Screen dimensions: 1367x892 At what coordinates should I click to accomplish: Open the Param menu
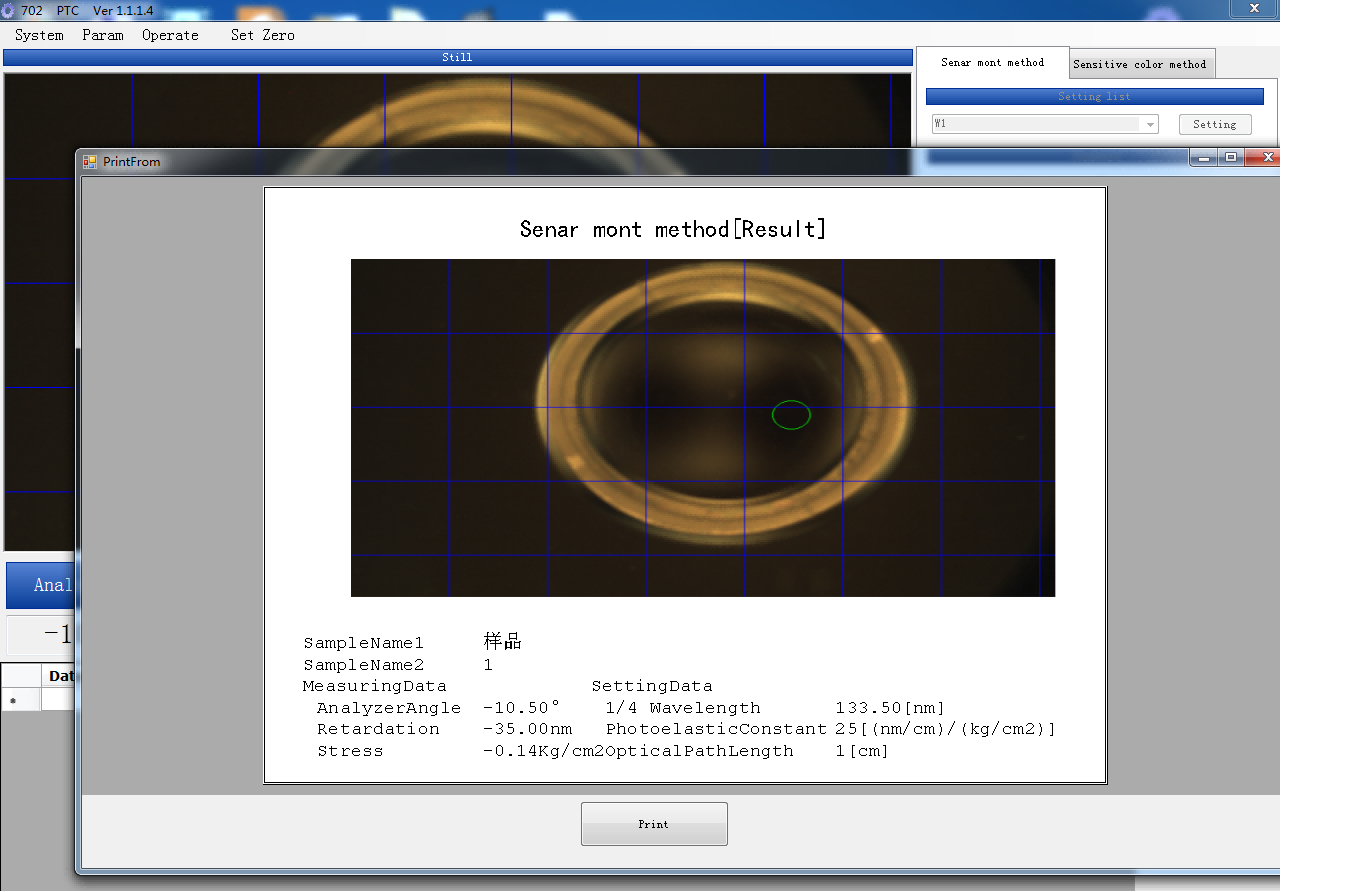tap(103, 35)
